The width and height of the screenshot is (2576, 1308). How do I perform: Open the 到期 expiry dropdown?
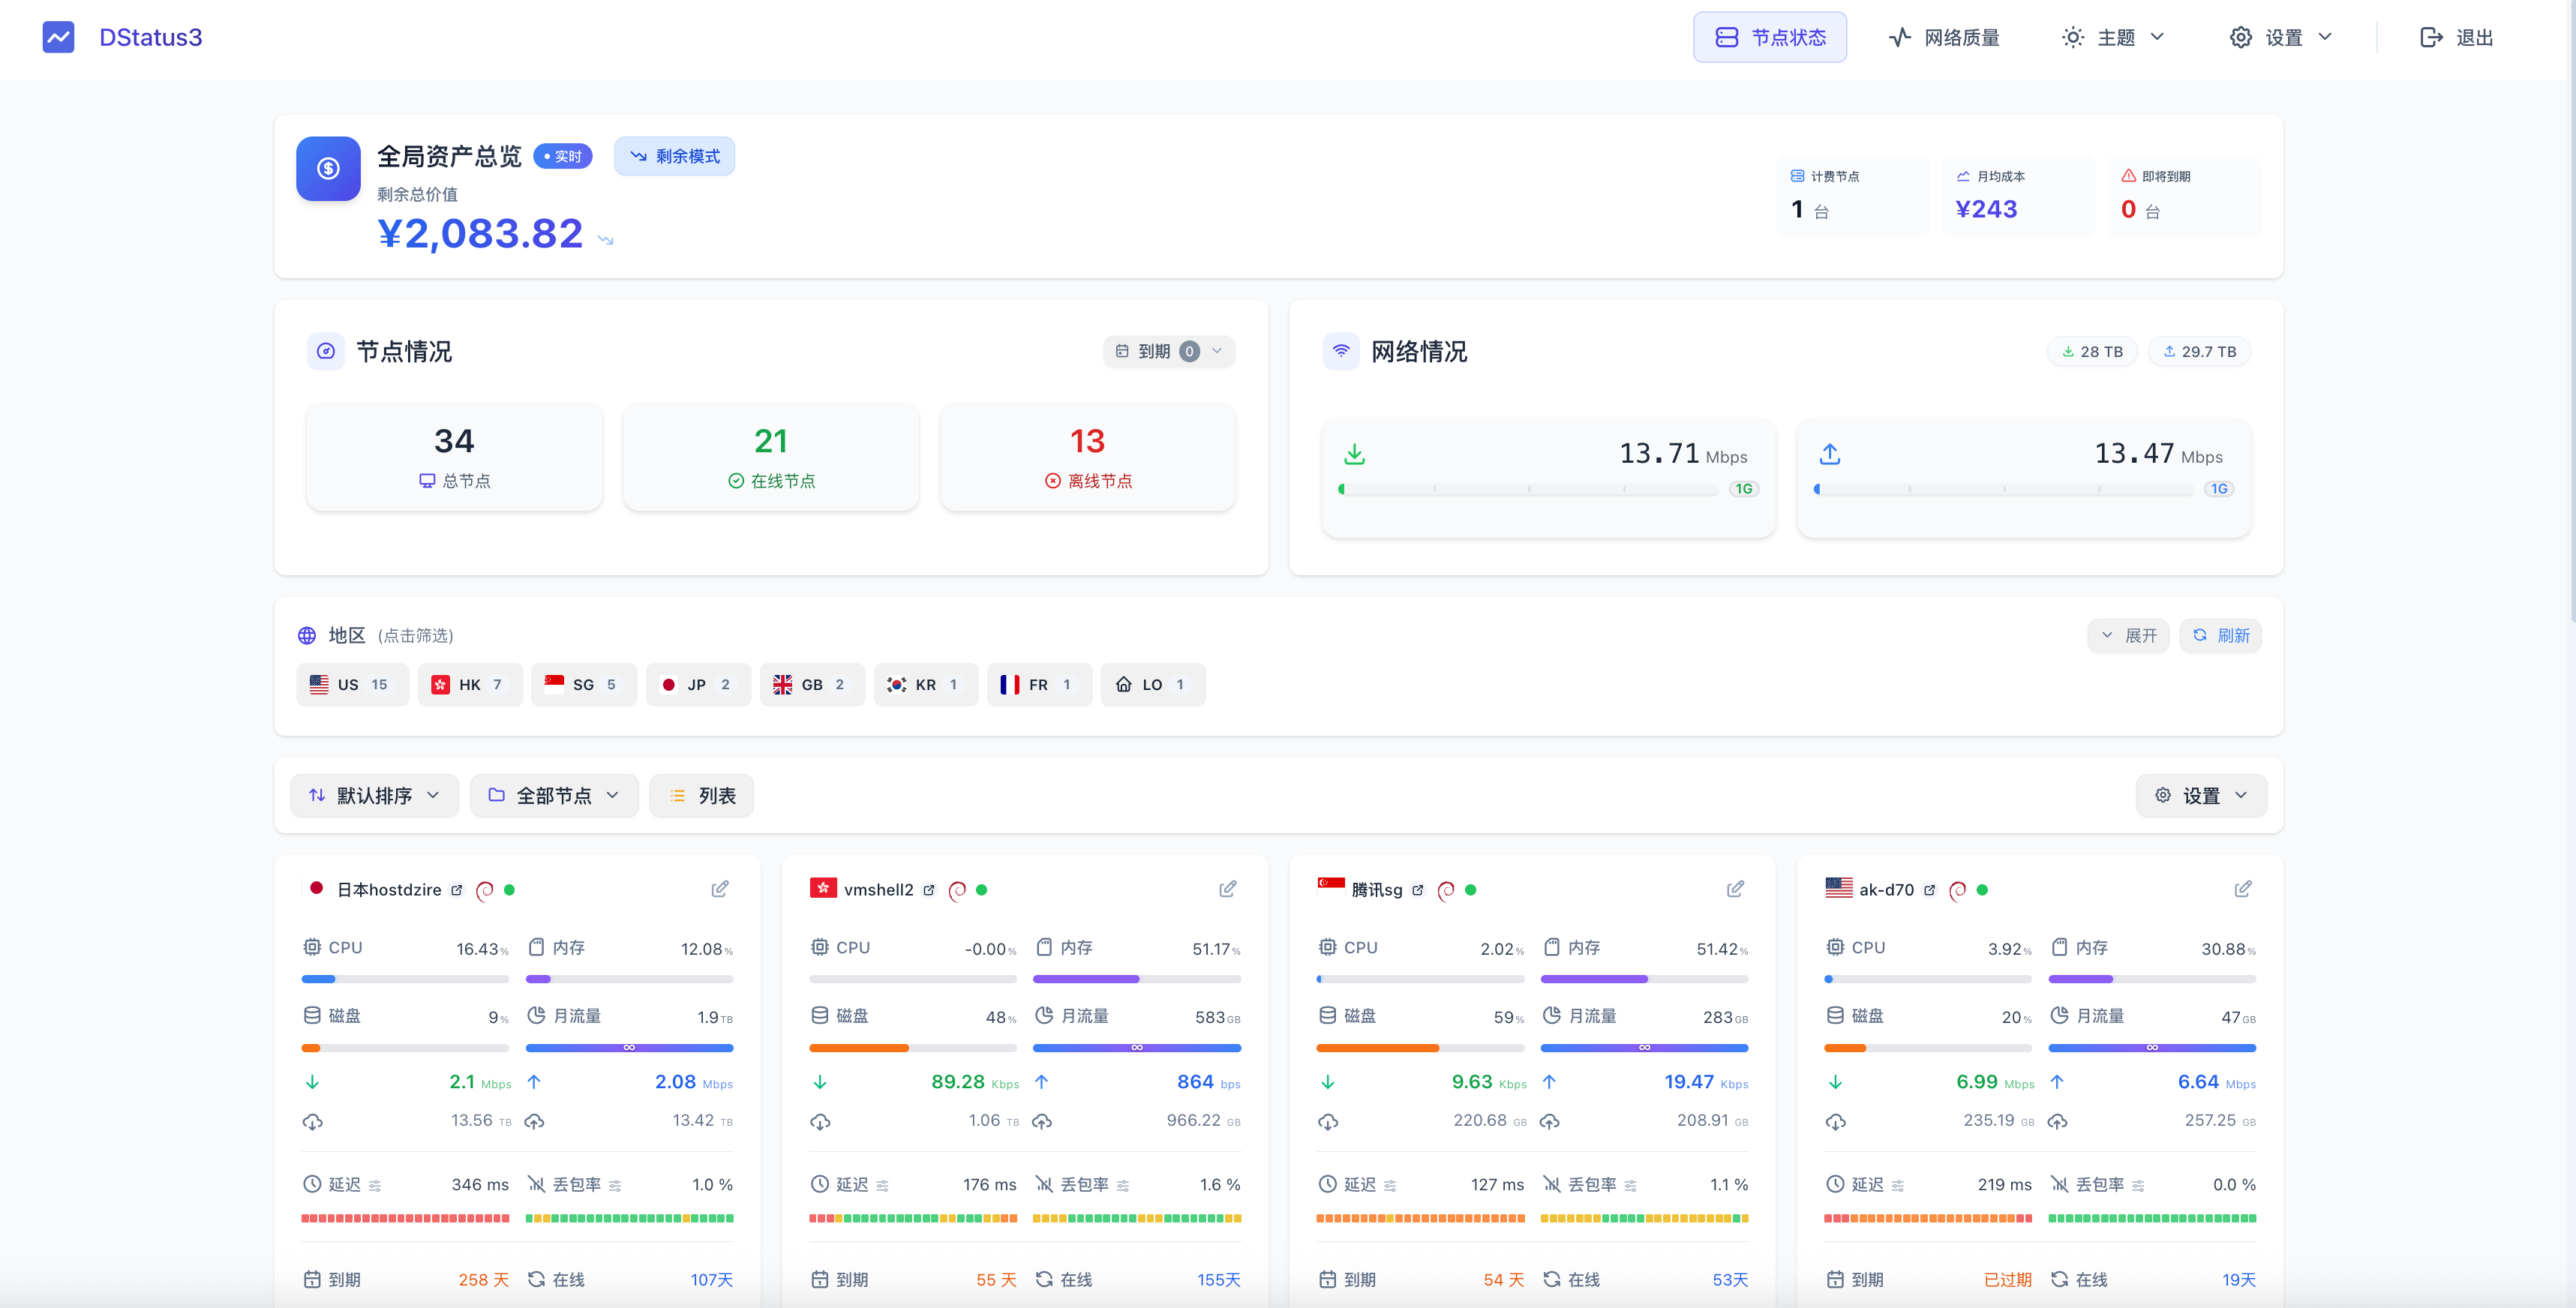click(1168, 351)
